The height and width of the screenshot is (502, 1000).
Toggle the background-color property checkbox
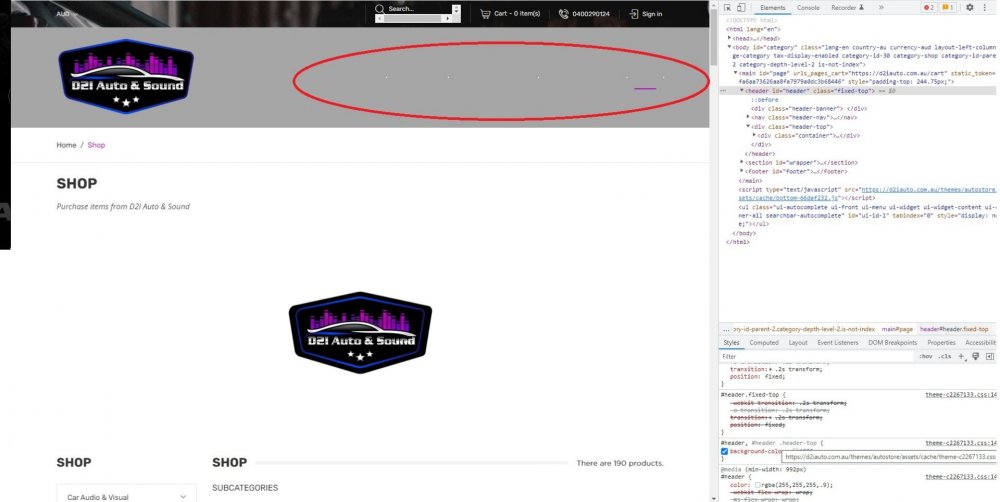tap(724, 452)
